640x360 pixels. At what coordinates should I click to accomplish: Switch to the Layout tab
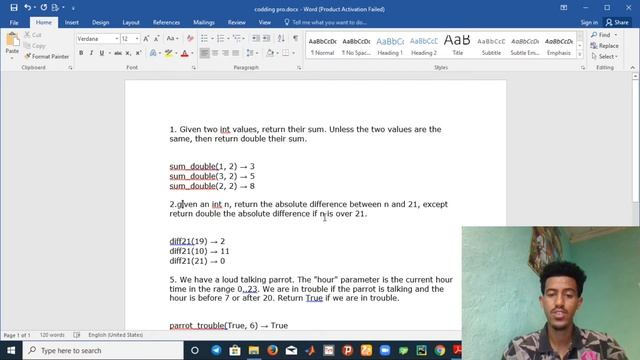click(131, 22)
